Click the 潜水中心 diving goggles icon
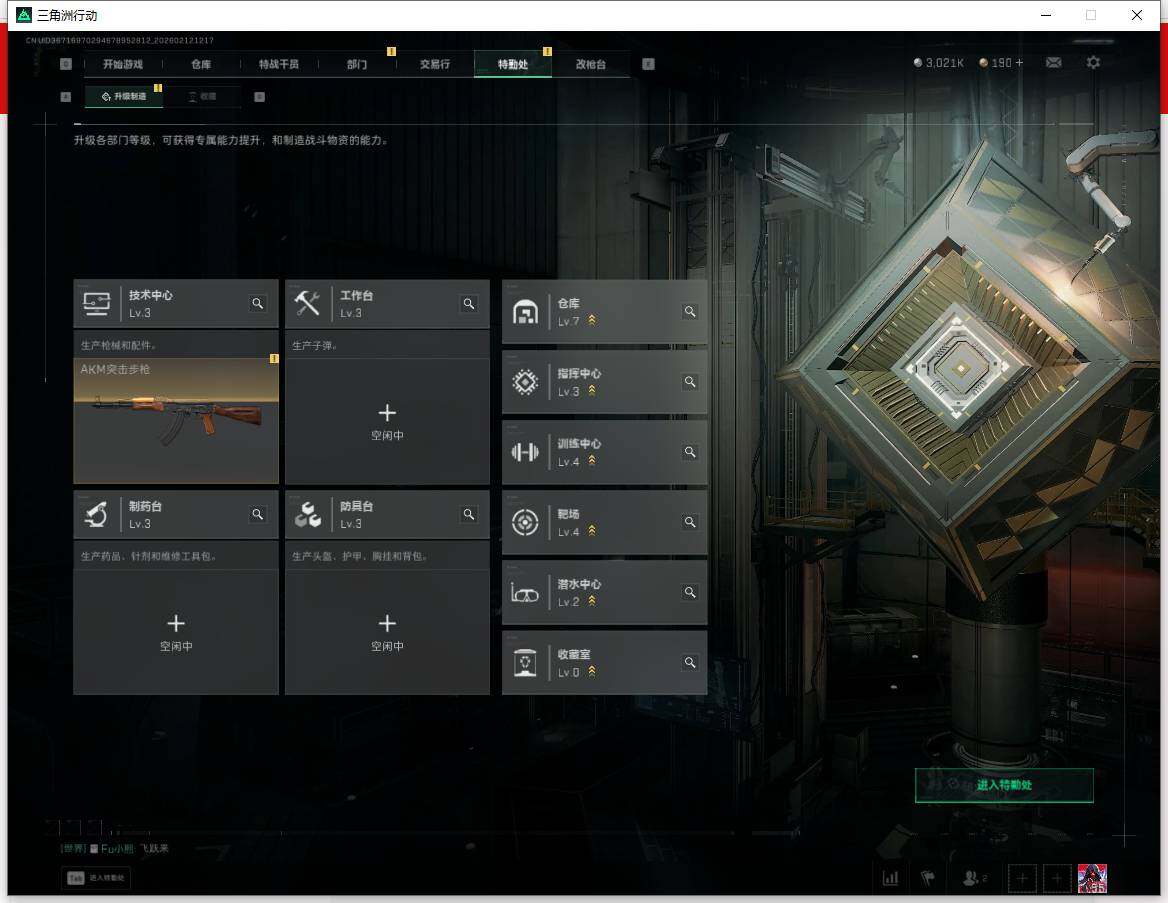This screenshot has height=903, width=1168. (525, 594)
